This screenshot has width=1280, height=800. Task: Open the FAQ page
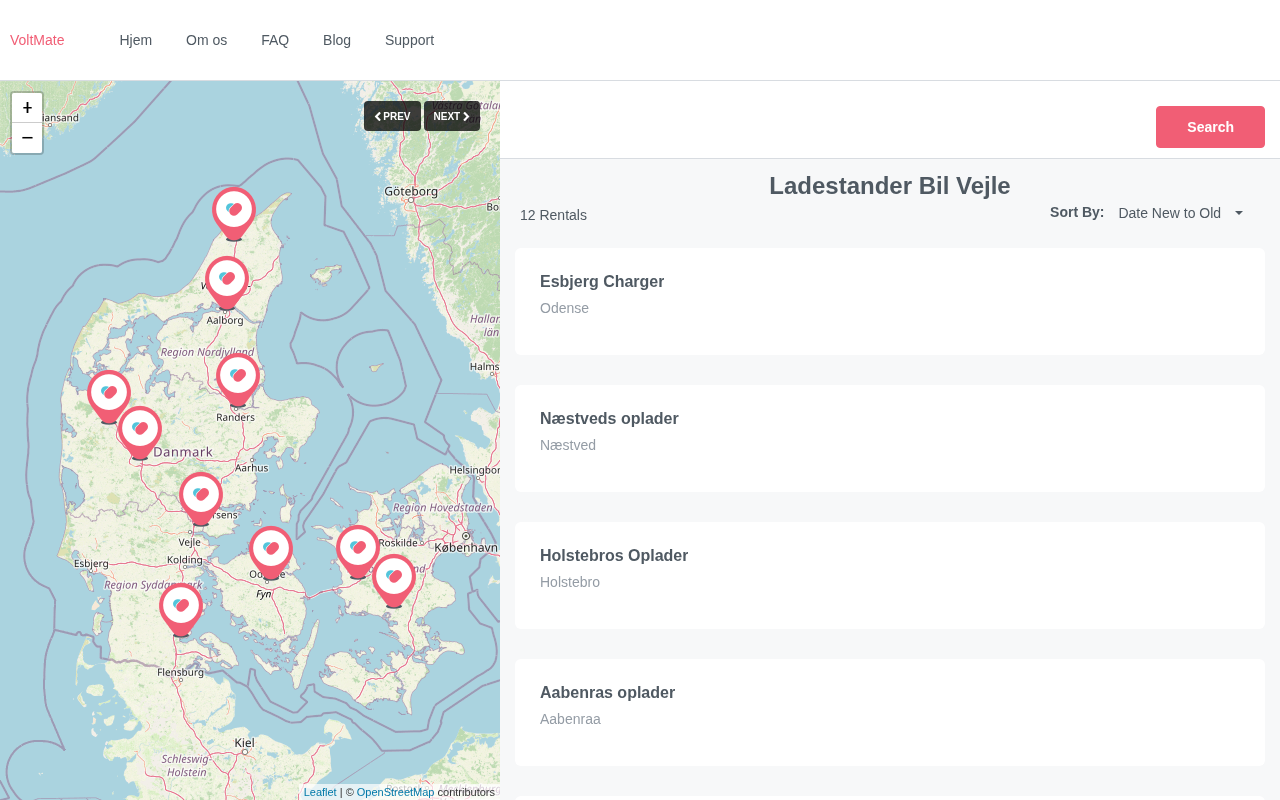(275, 40)
